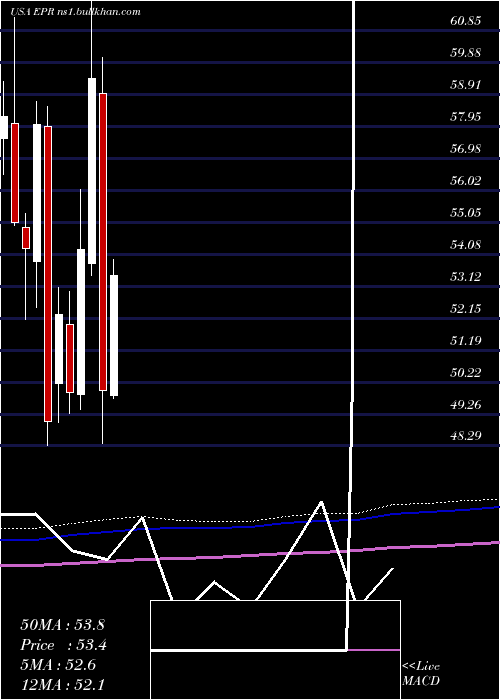The image size is (500, 700).
Task: Click the 49.26 price axis label
Action: [466, 404]
